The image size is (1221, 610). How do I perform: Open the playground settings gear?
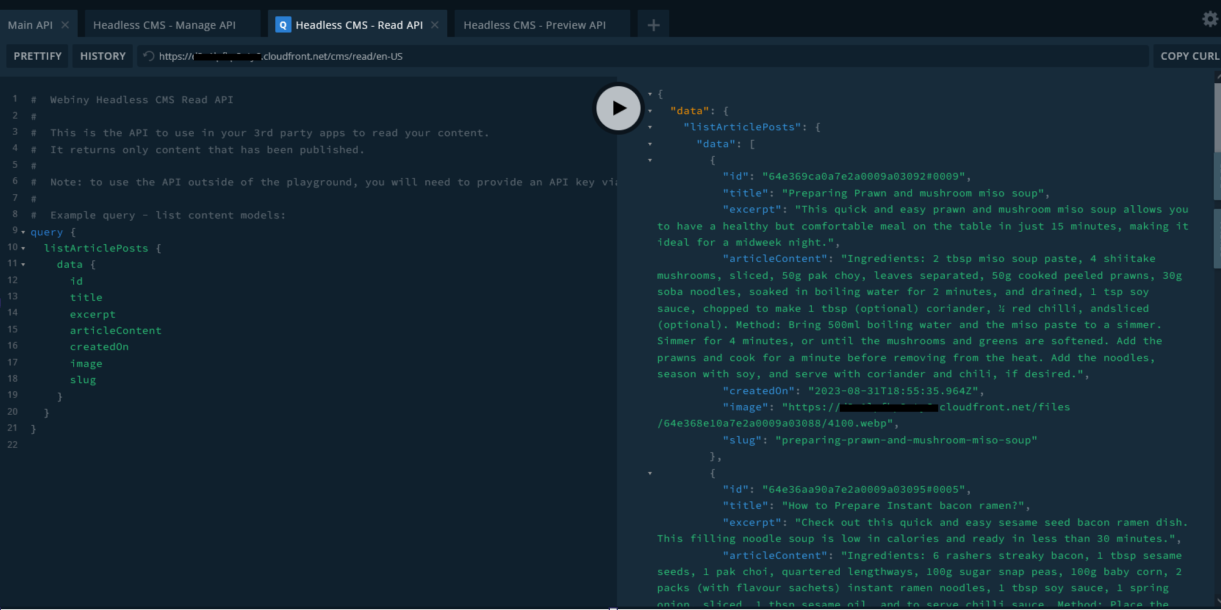point(1209,17)
